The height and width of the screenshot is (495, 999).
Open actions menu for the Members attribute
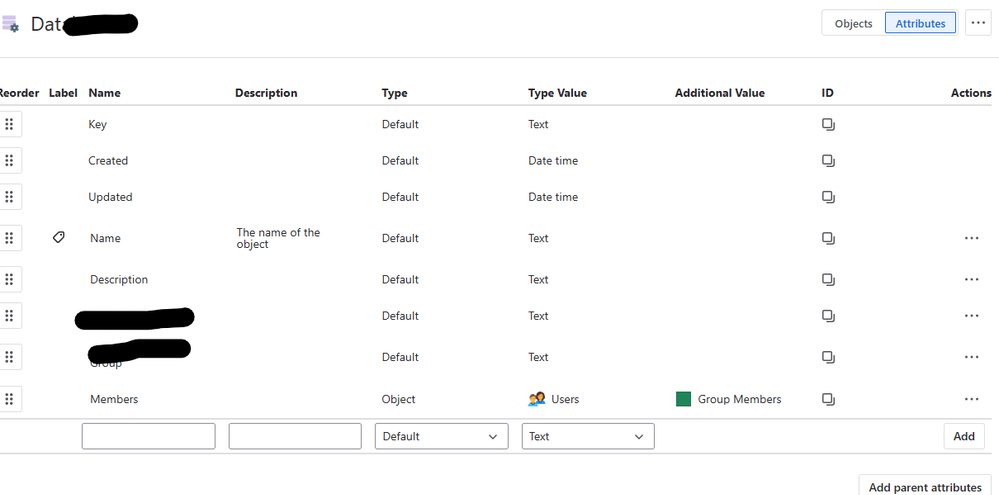tap(971, 399)
